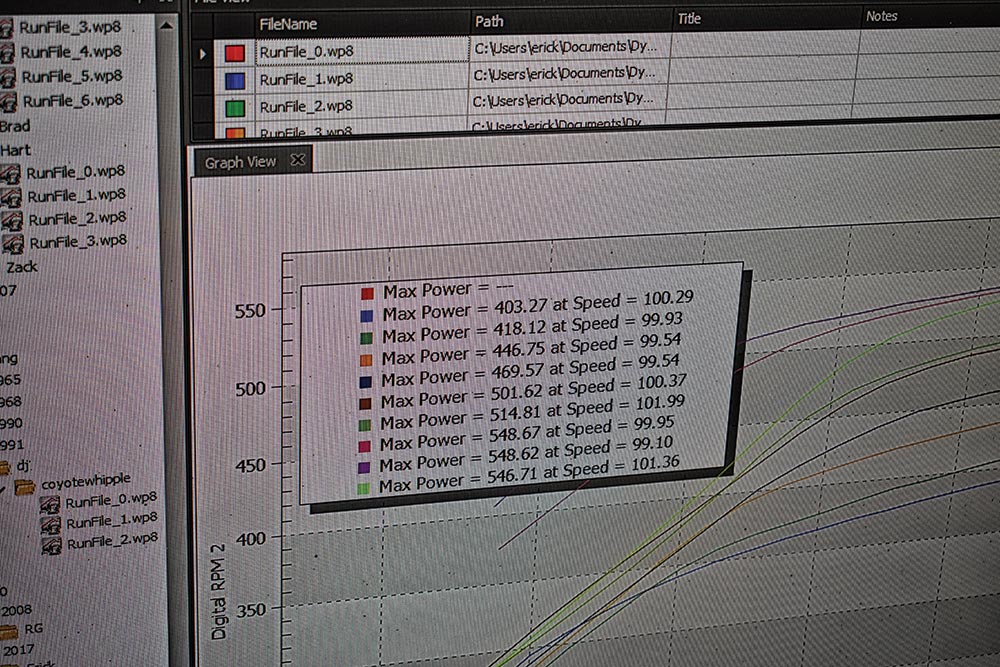Click the coyotewhipple folder icon
Viewport: 1000px width, 667px height.
[x=25, y=487]
